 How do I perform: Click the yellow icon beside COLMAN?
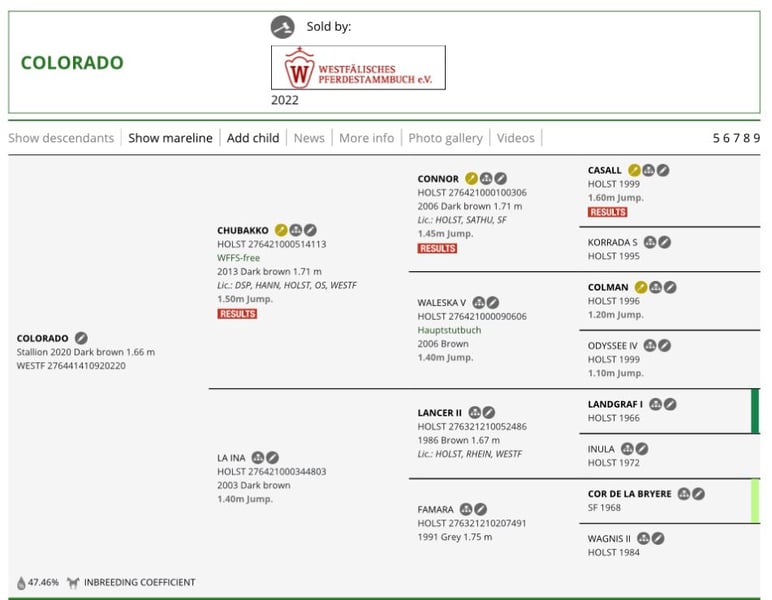pyautogui.click(x=641, y=287)
